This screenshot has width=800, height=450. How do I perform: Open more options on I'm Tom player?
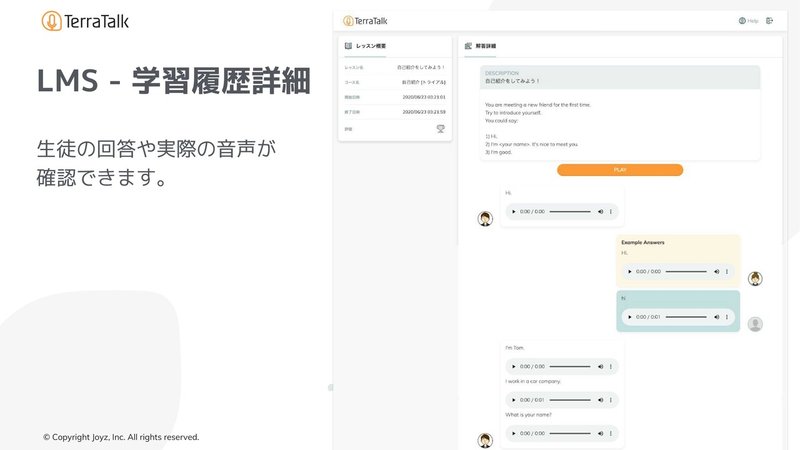pos(611,366)
